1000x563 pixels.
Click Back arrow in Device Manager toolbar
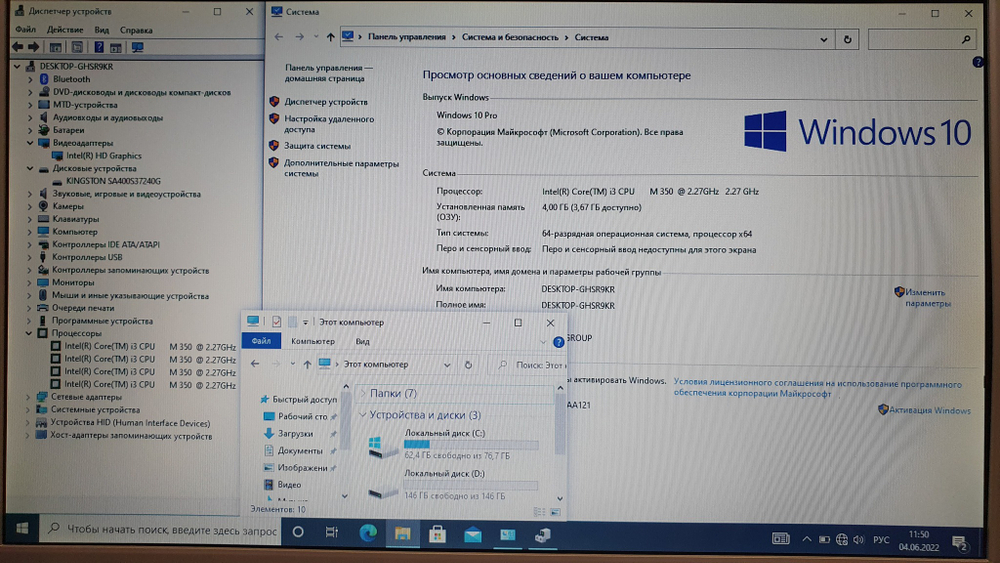17,47
